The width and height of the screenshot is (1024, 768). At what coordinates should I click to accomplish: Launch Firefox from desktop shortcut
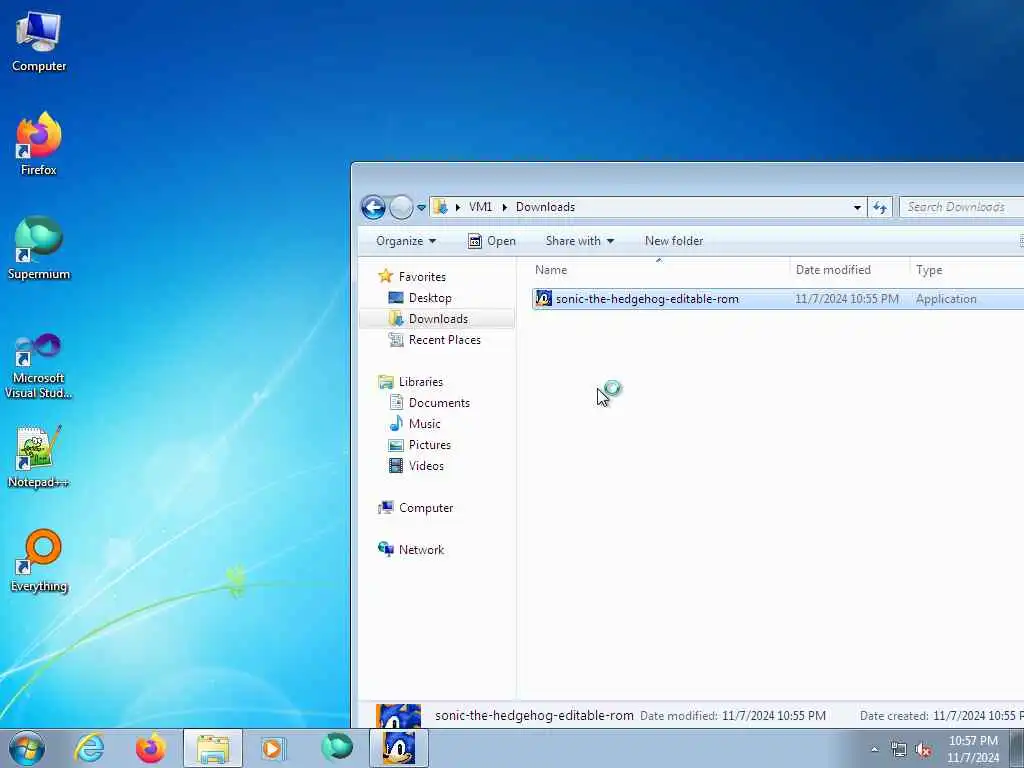pyautogui.click(x=39, y=144)
